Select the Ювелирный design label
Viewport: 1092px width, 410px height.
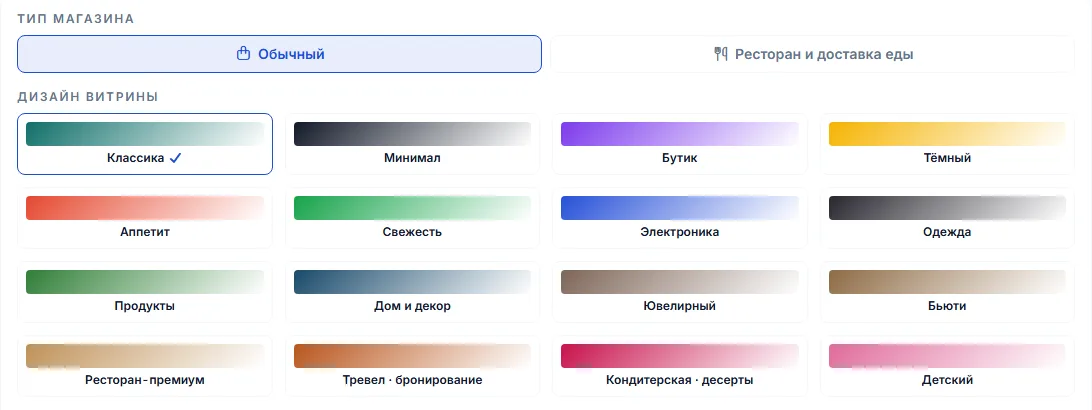click(680, 306)
